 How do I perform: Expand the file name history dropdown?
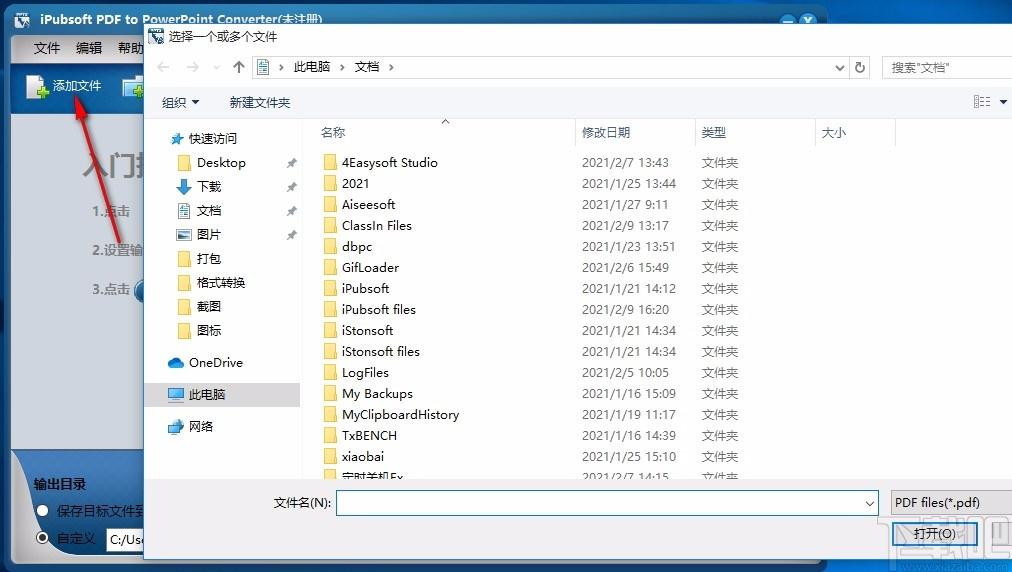pyautogui.click(x=870, y=503)
